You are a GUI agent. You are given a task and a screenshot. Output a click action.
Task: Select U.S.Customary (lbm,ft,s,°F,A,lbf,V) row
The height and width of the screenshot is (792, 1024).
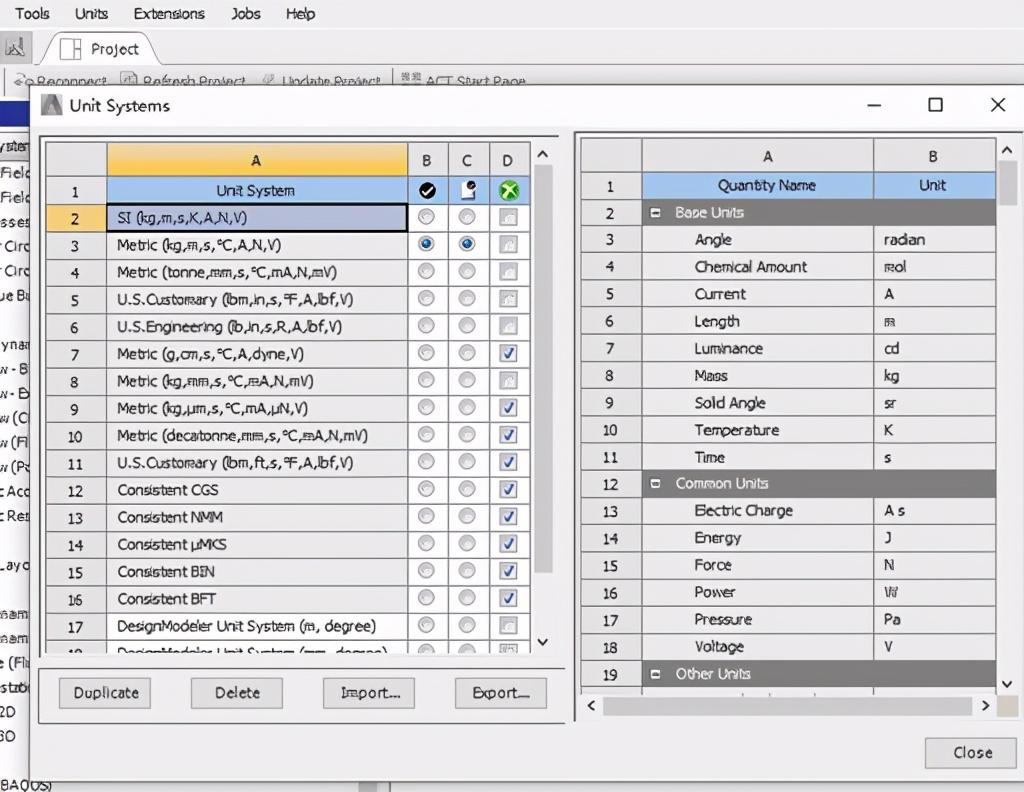257,463
